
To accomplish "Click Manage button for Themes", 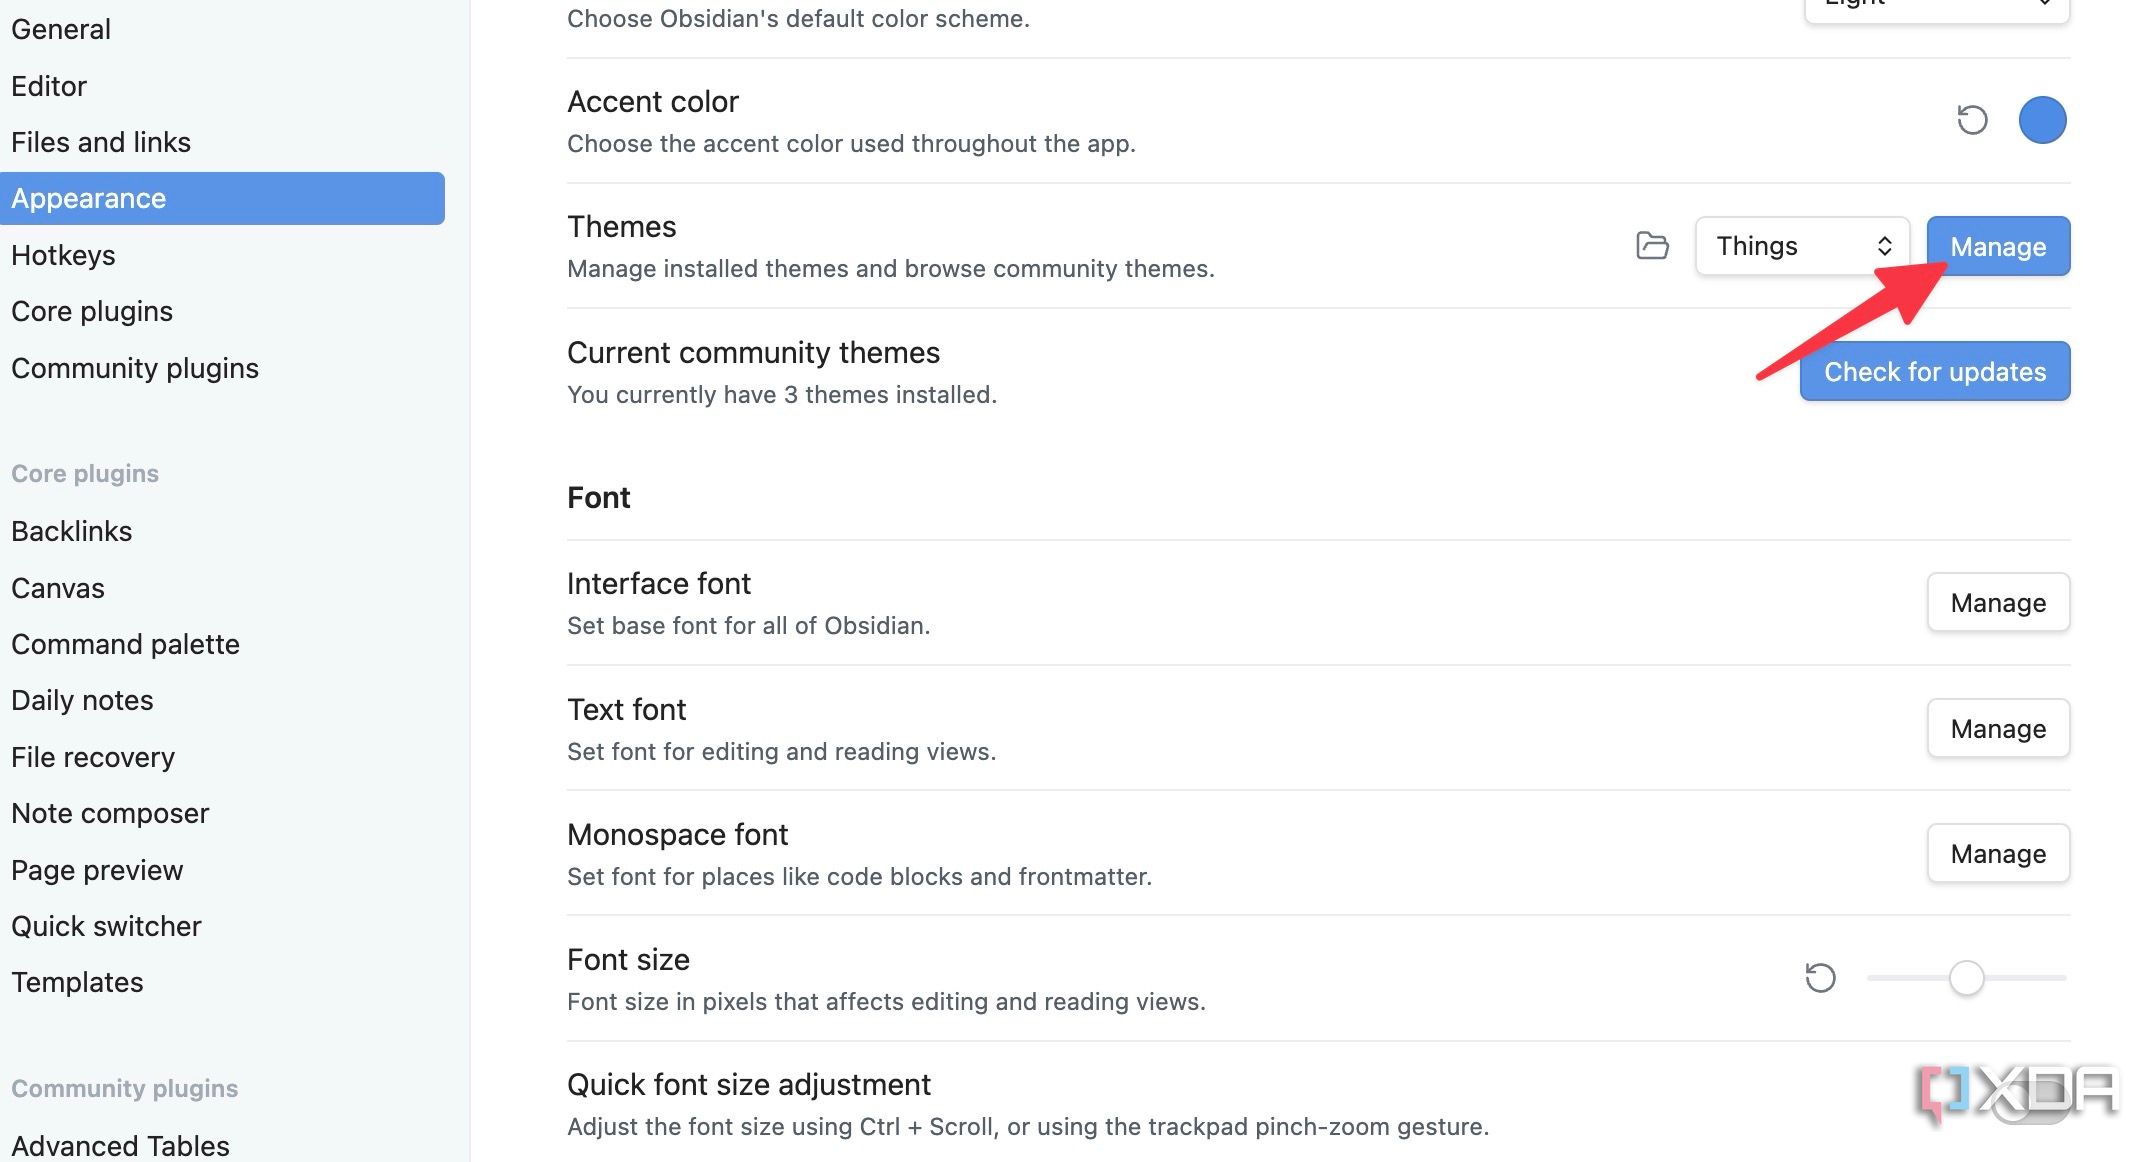I will (1998, 246).
